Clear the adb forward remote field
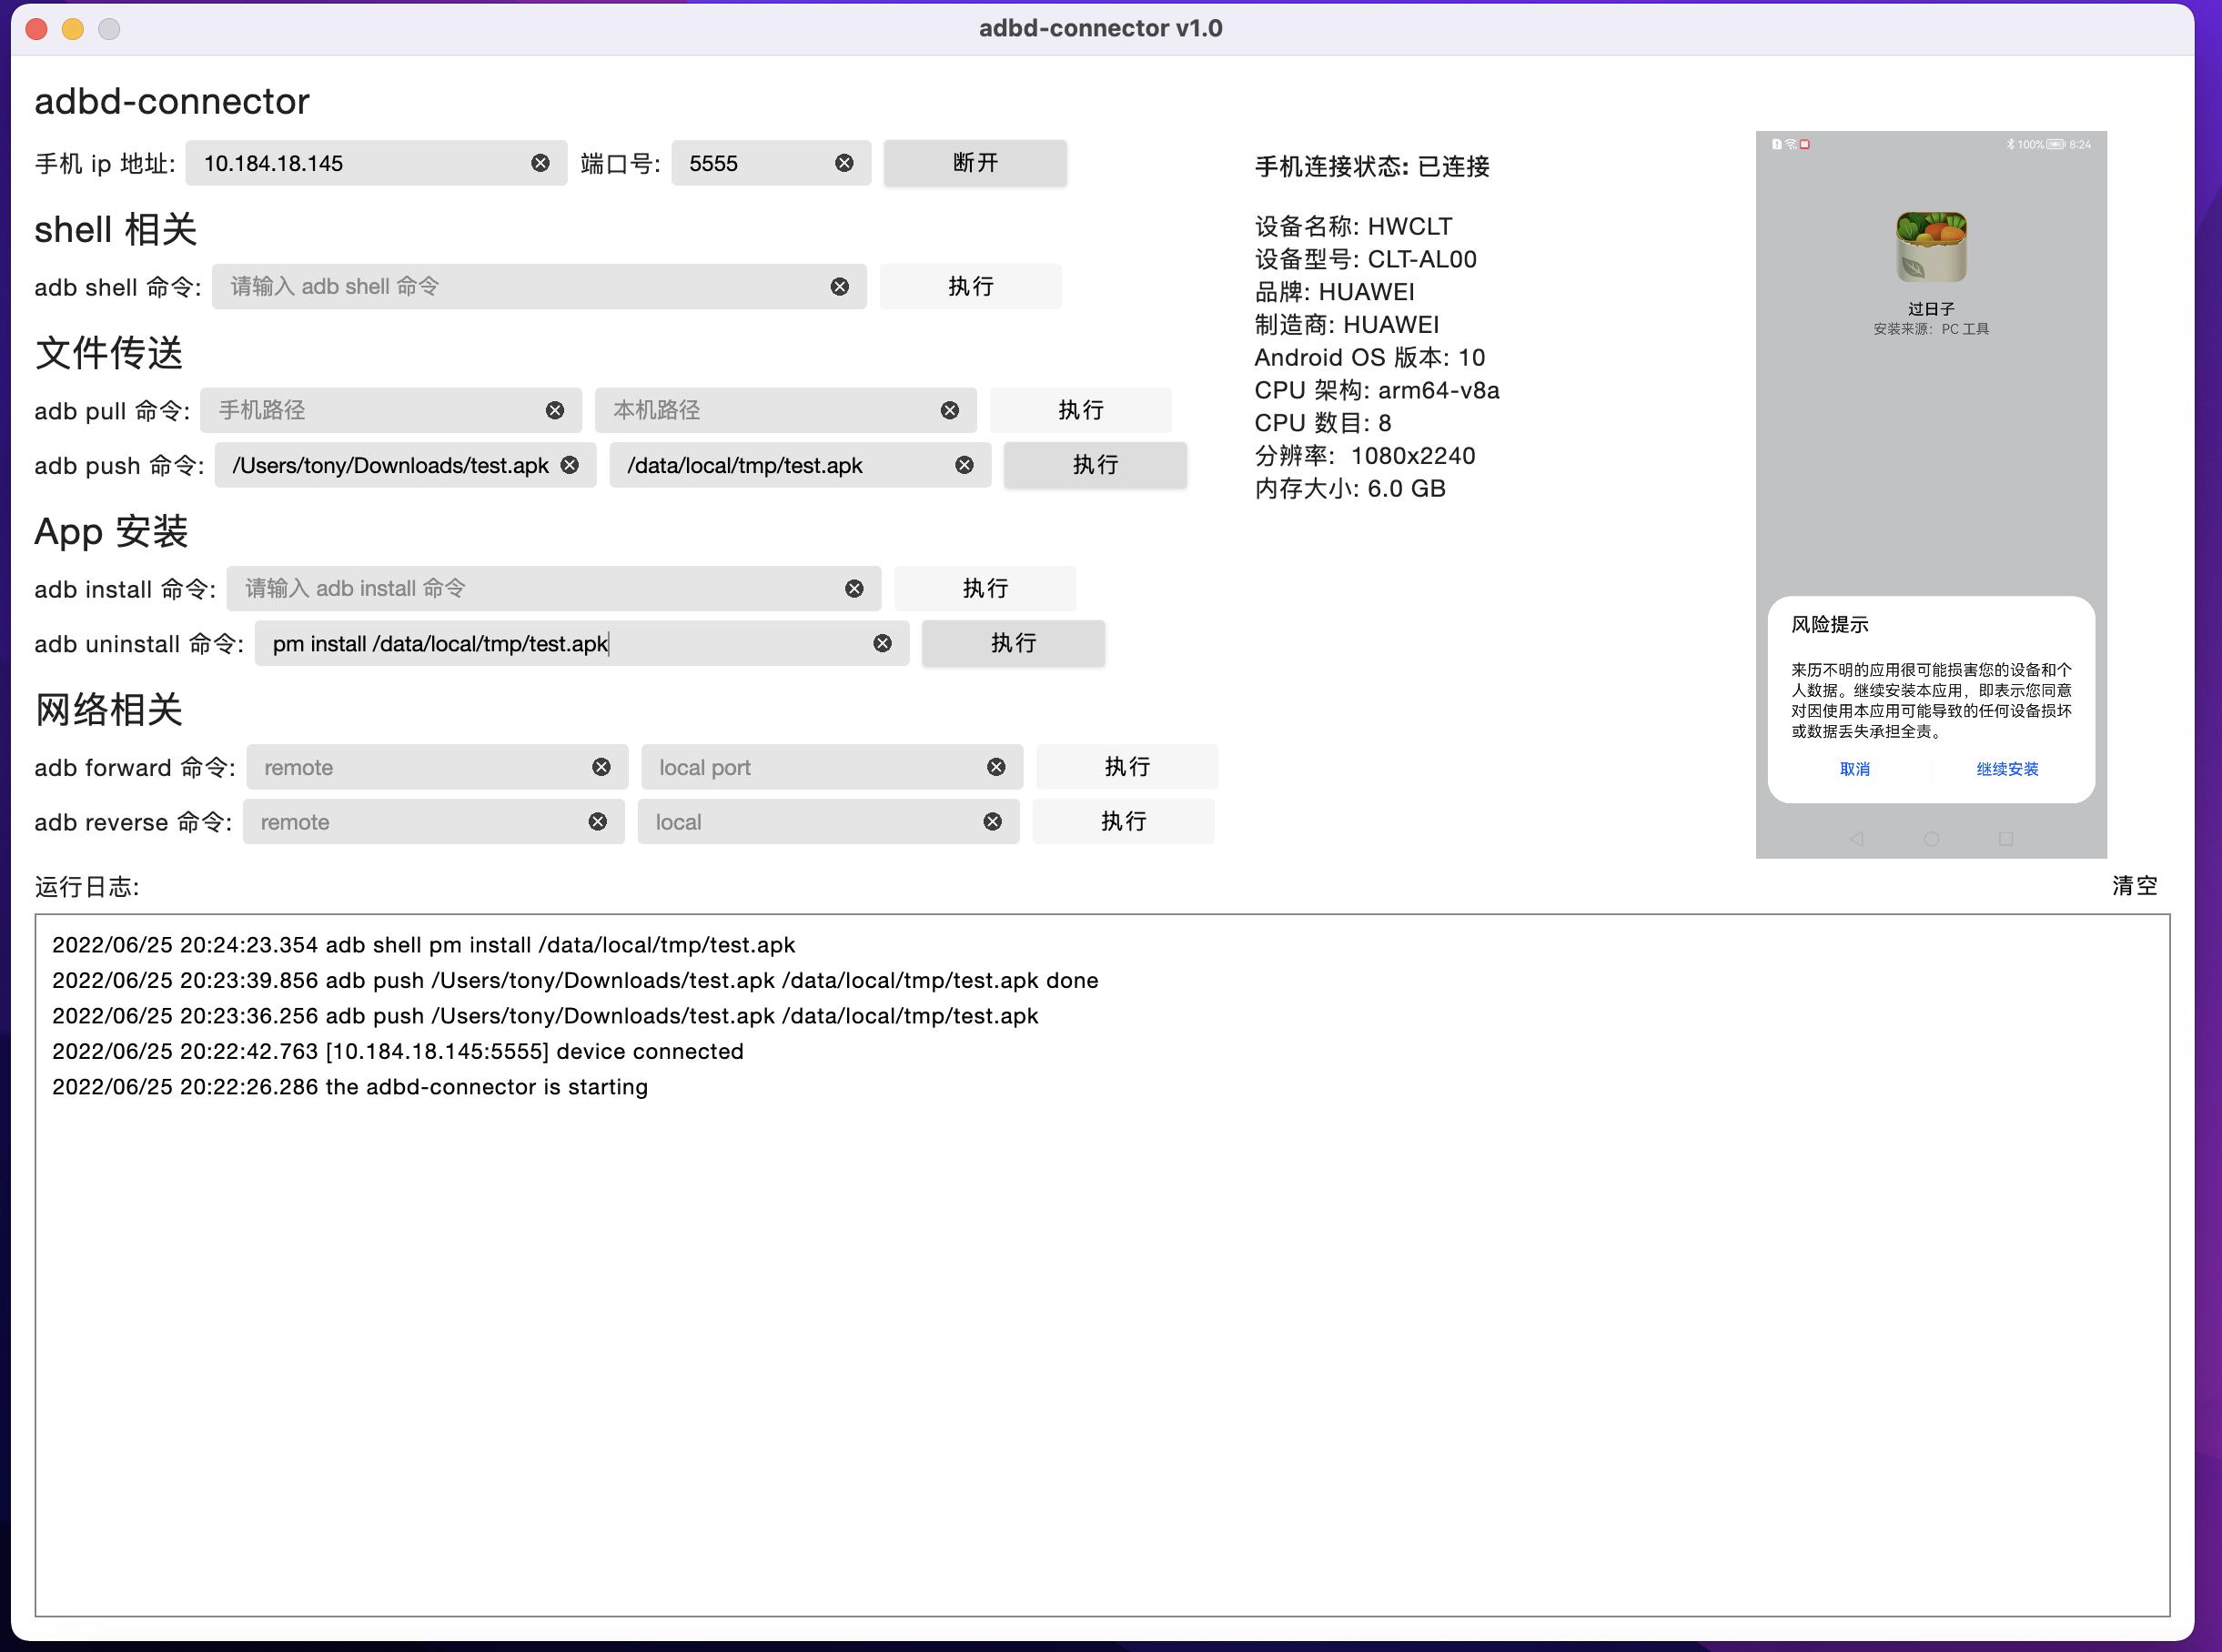The height and width of the screenshot is (1652, 2222). (601, 767)
